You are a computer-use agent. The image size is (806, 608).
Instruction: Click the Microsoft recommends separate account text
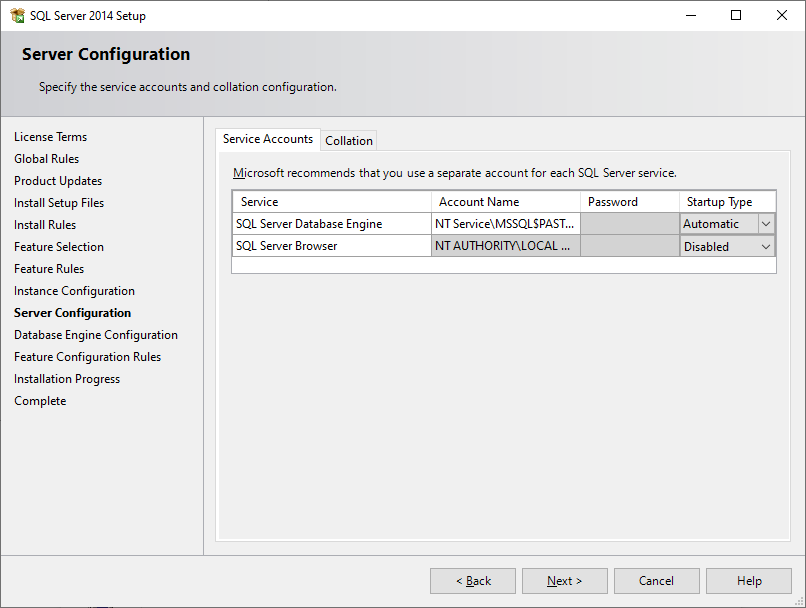[x=454, y=173]
